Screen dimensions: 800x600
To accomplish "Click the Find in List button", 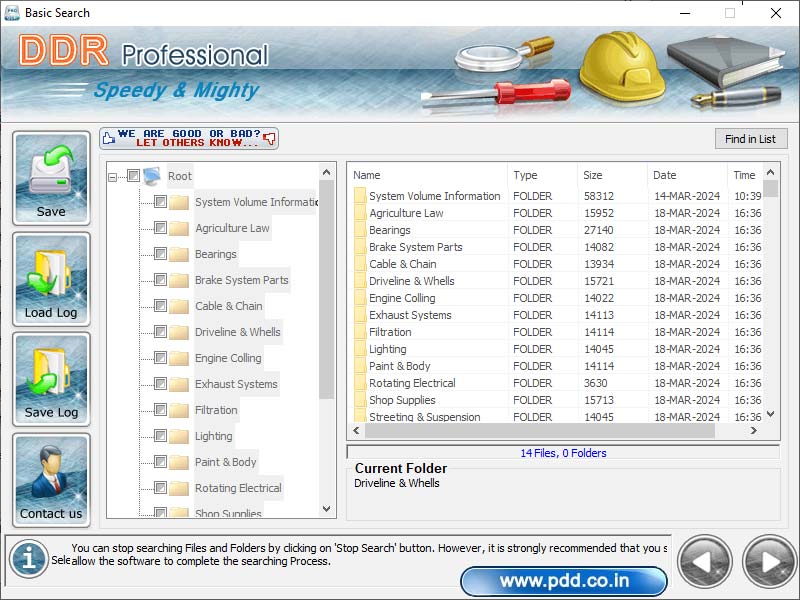I will pos(751,139).
